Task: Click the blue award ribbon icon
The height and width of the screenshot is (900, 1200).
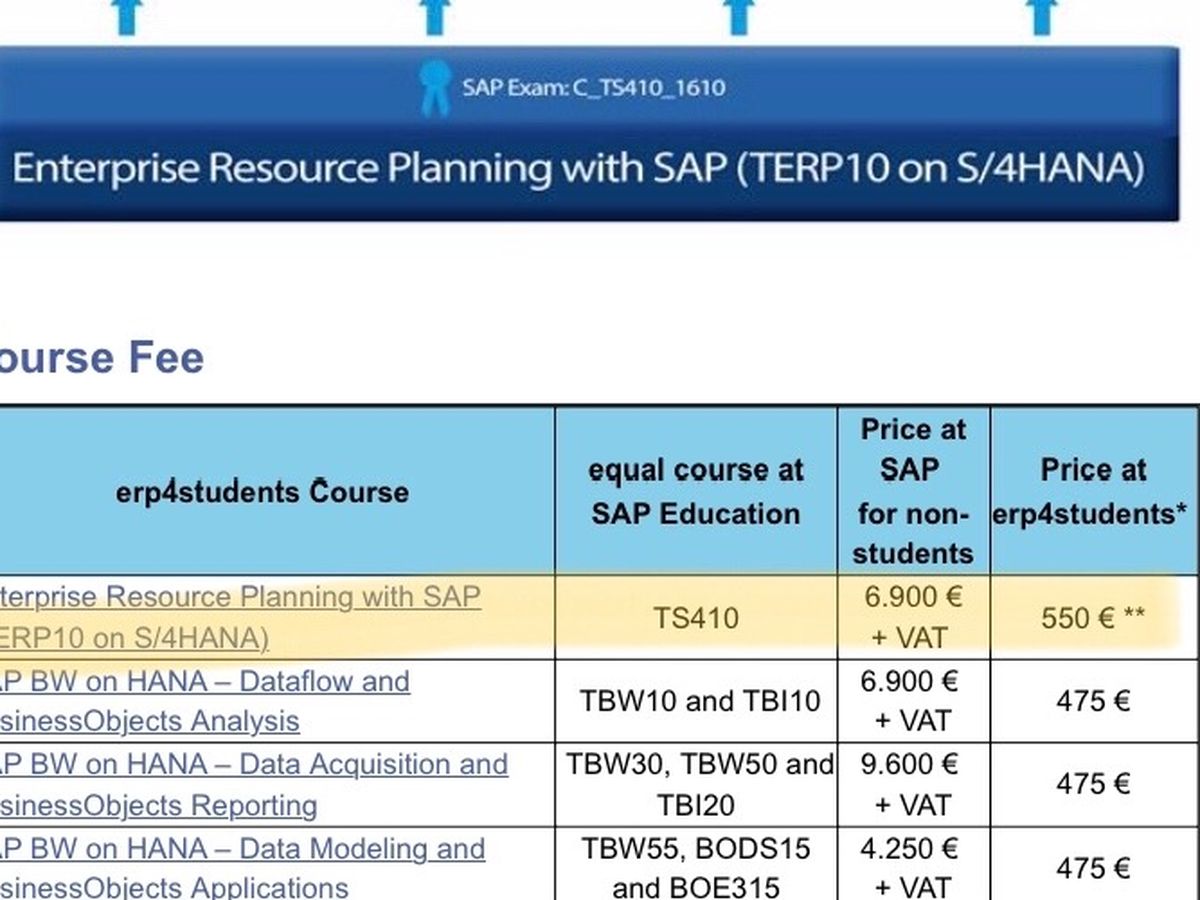Action: click(435, 87)
